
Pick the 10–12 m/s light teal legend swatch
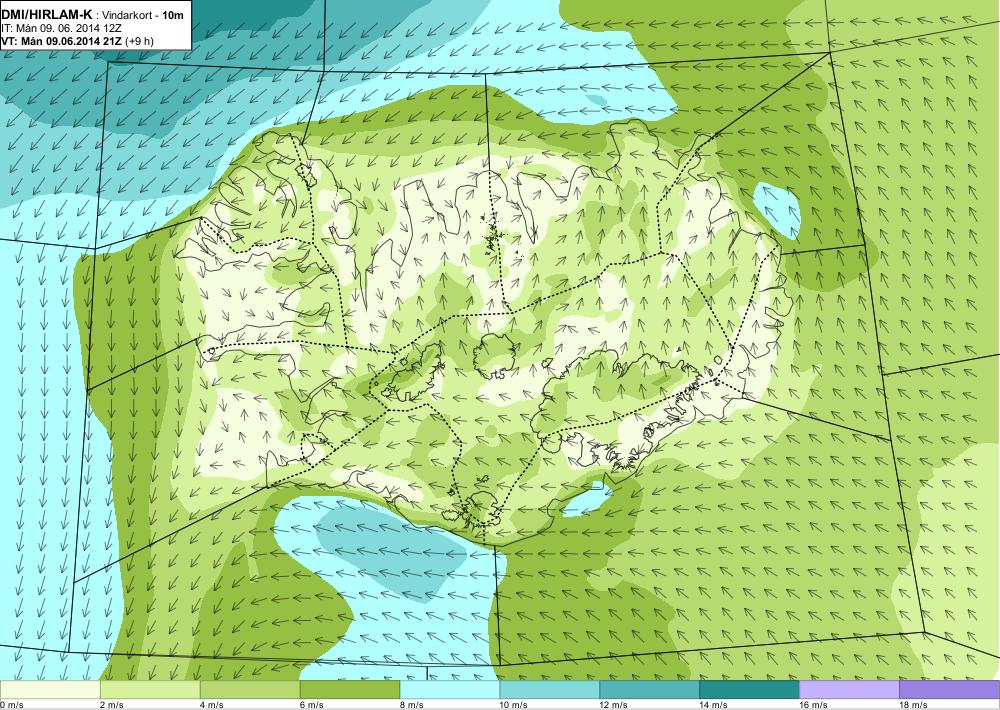[550, 690]
